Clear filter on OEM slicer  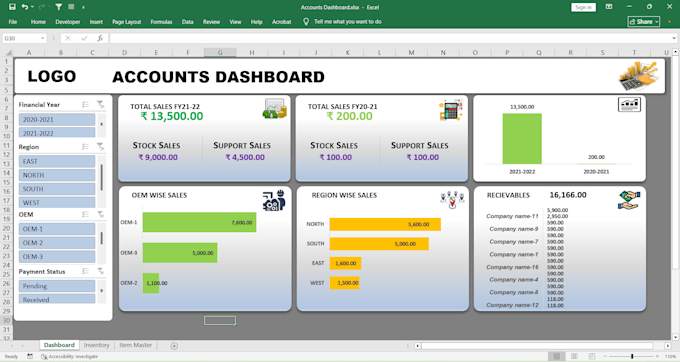tap(100, 214)
